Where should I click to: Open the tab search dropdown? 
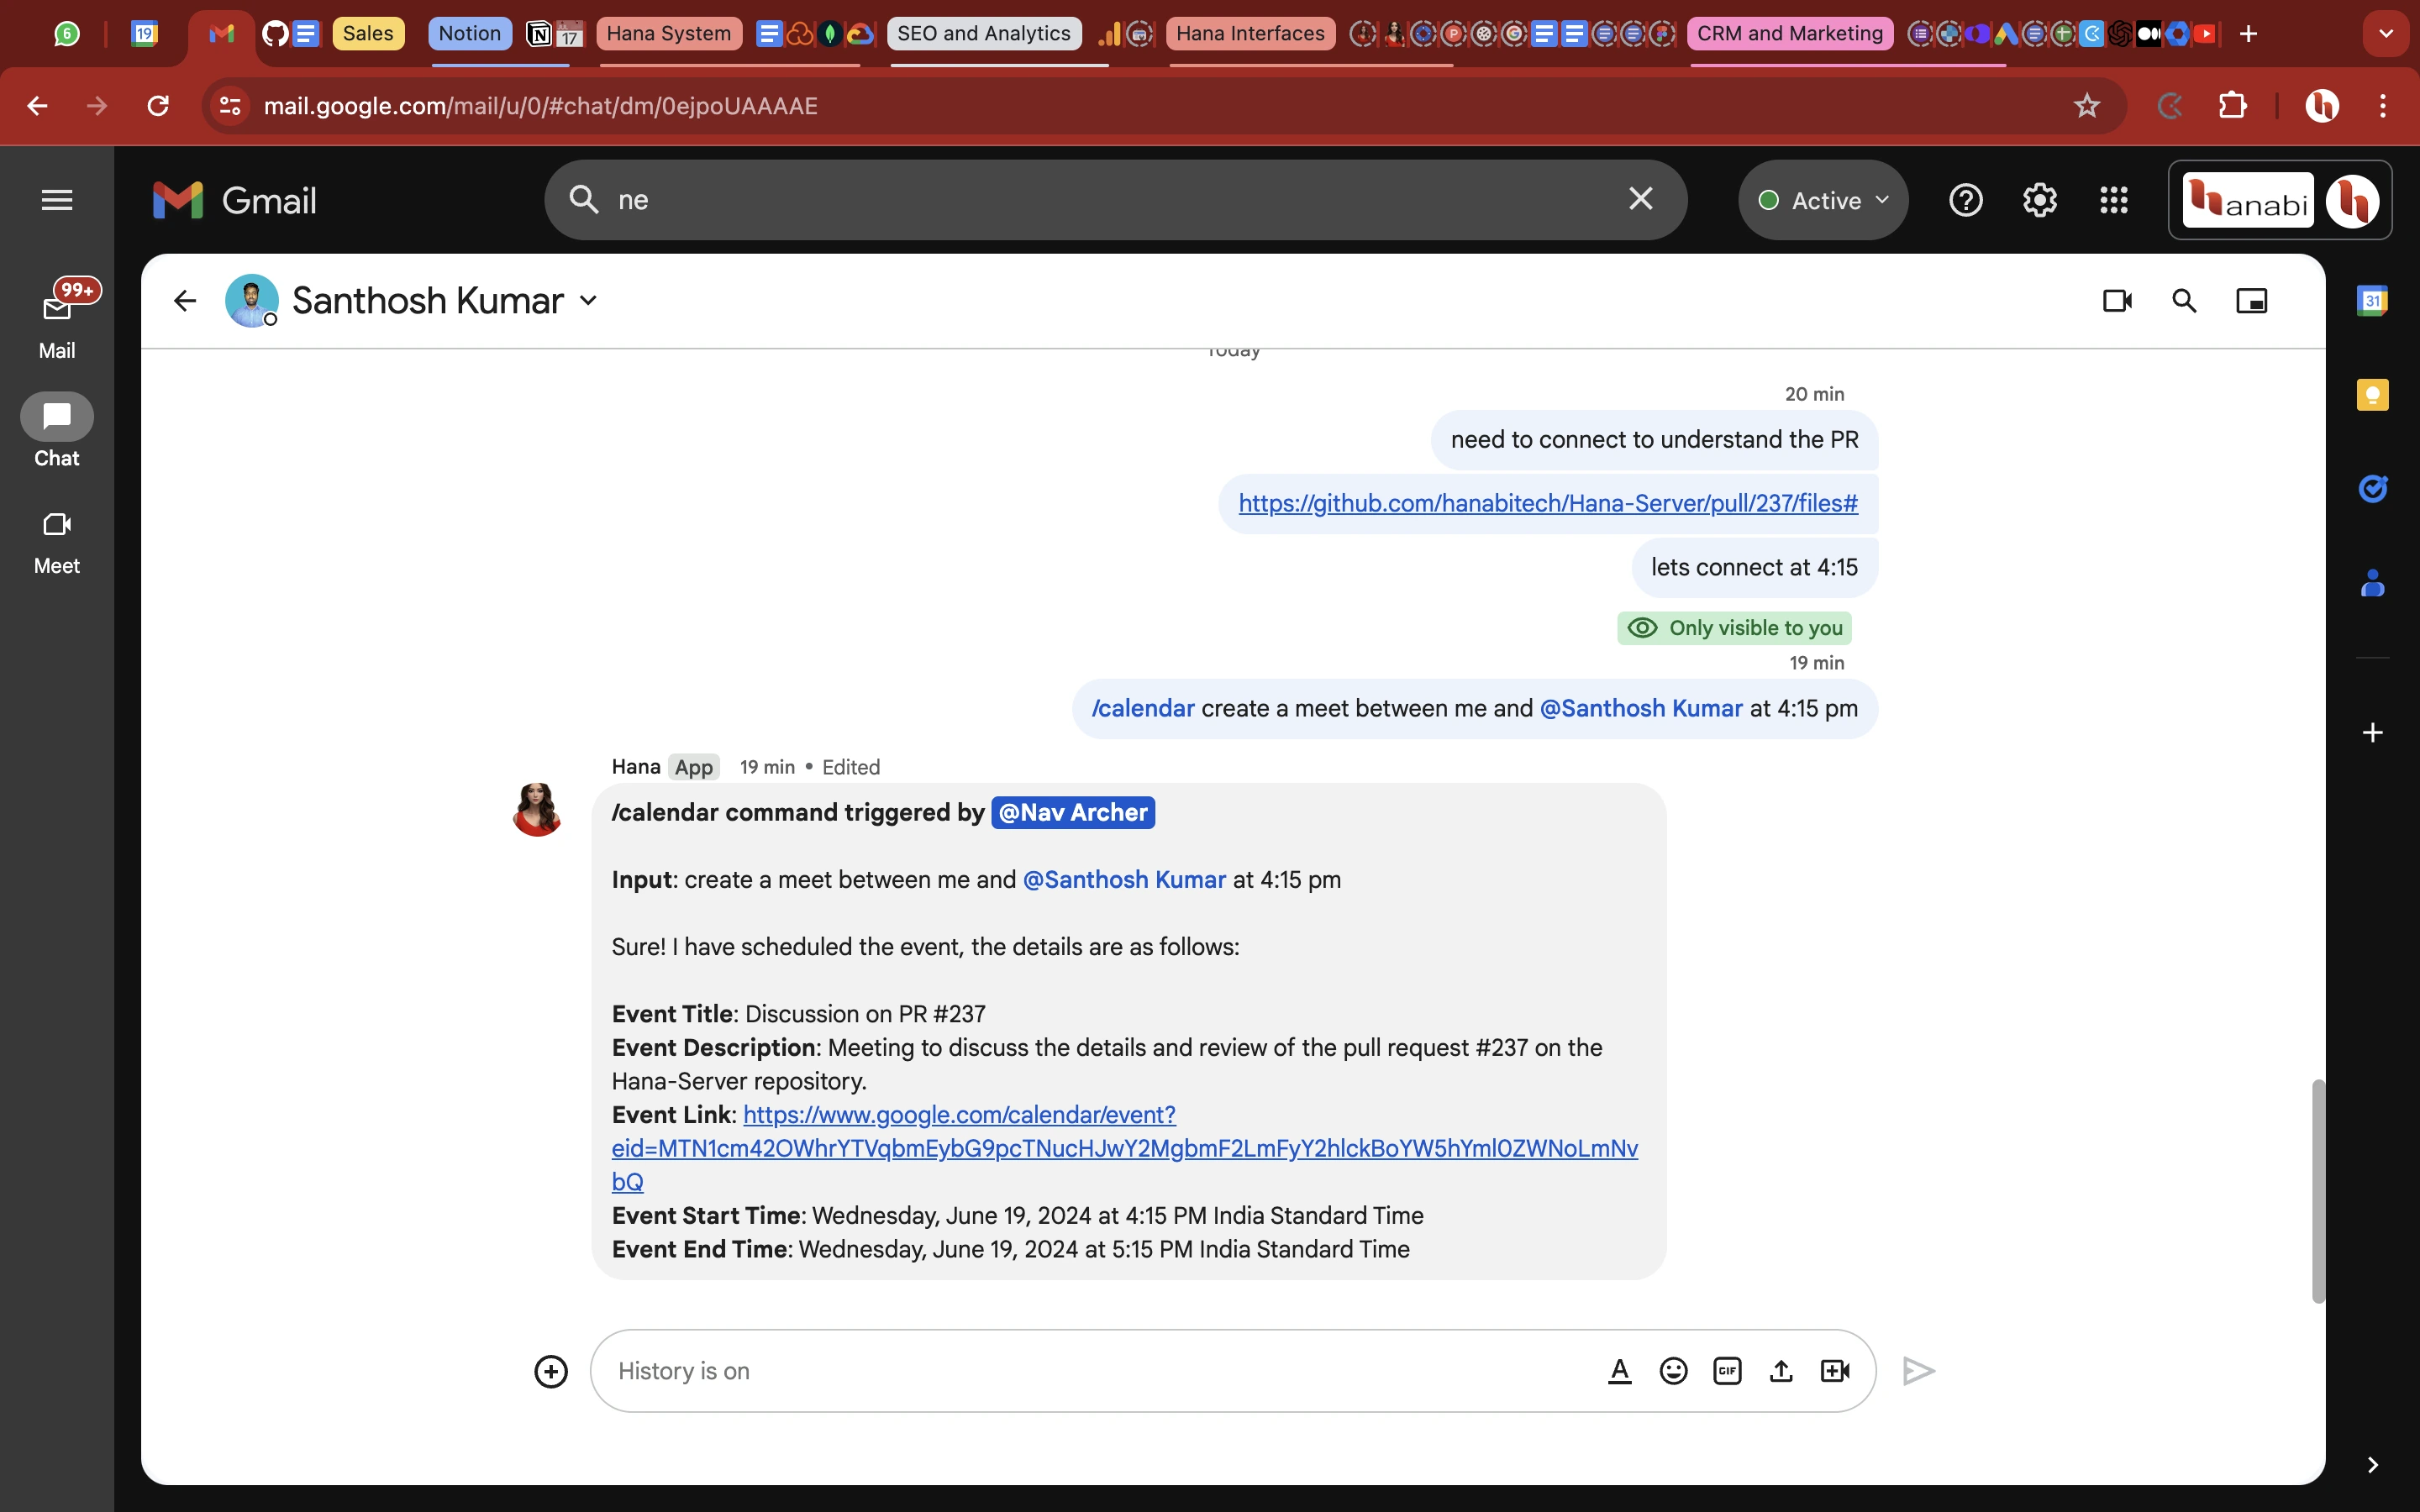(x=2385, y=33)
